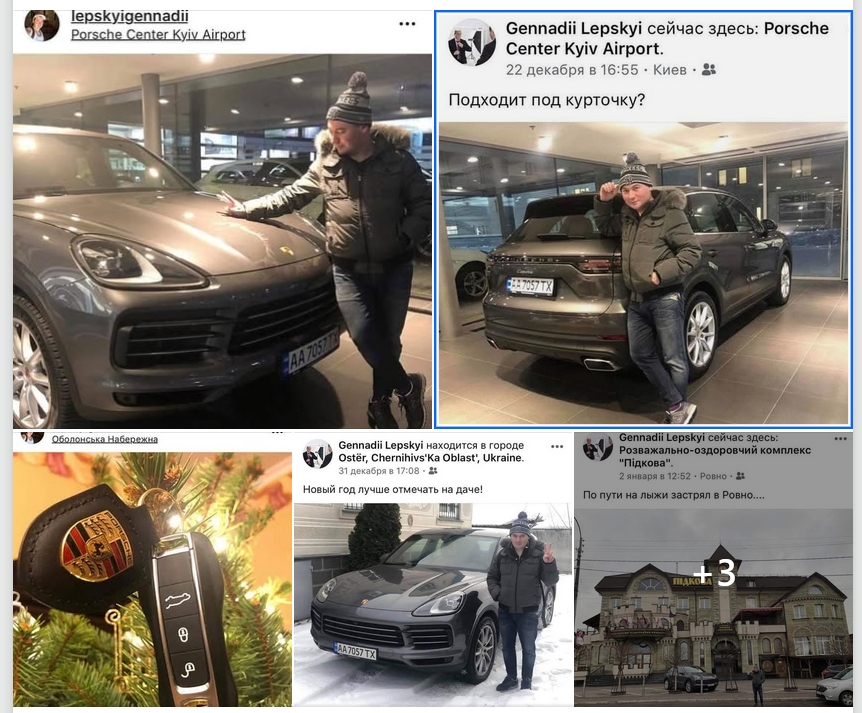
Task: Click the friends audience icon next to Киев
Action: tap(709, 70)
